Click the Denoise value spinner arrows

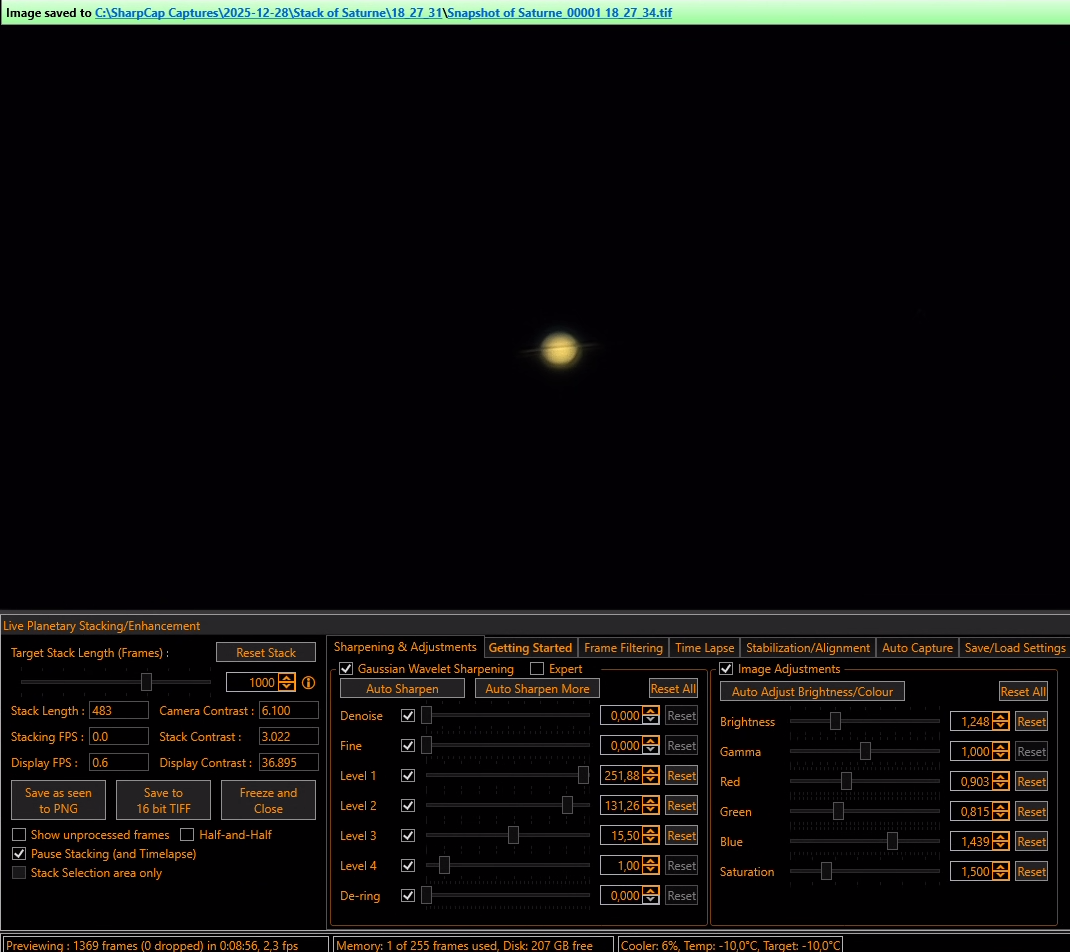pyautogui.click(x=651, y=716)
